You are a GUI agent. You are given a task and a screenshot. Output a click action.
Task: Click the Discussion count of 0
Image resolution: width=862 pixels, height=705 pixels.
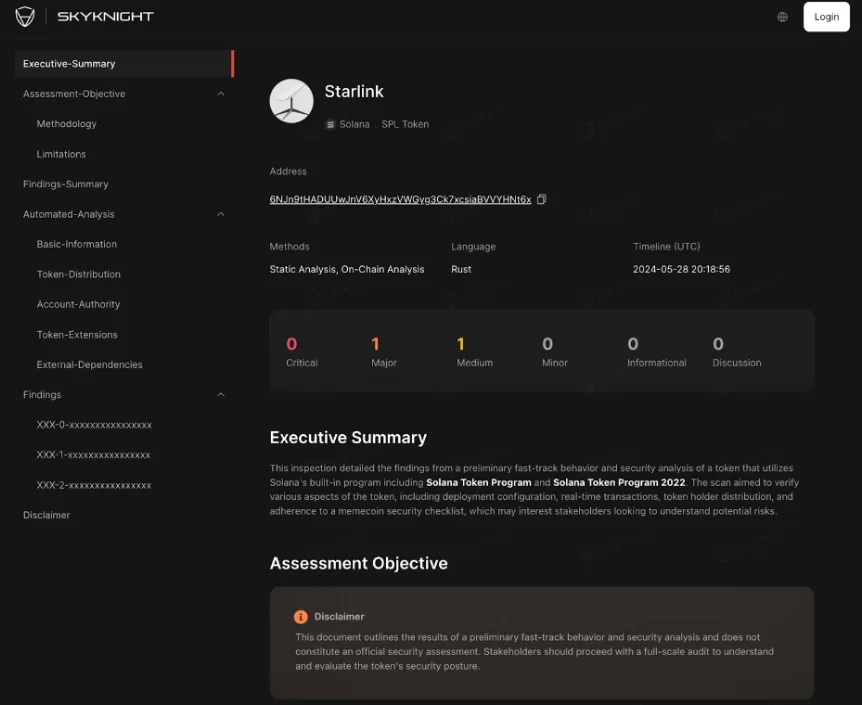718,344
